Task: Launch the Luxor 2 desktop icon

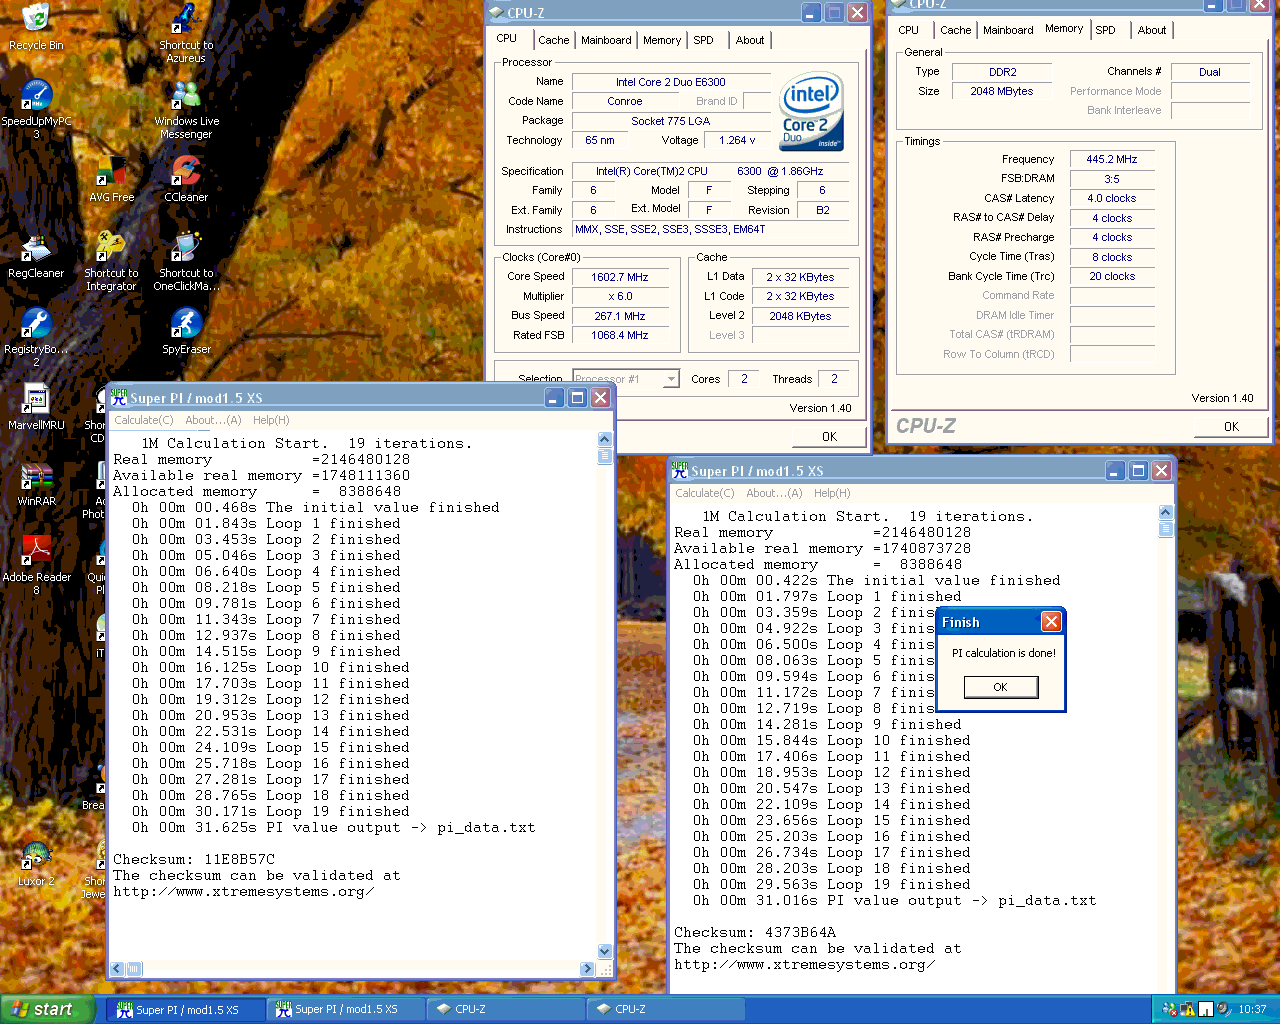Action: tap(36, 857)
